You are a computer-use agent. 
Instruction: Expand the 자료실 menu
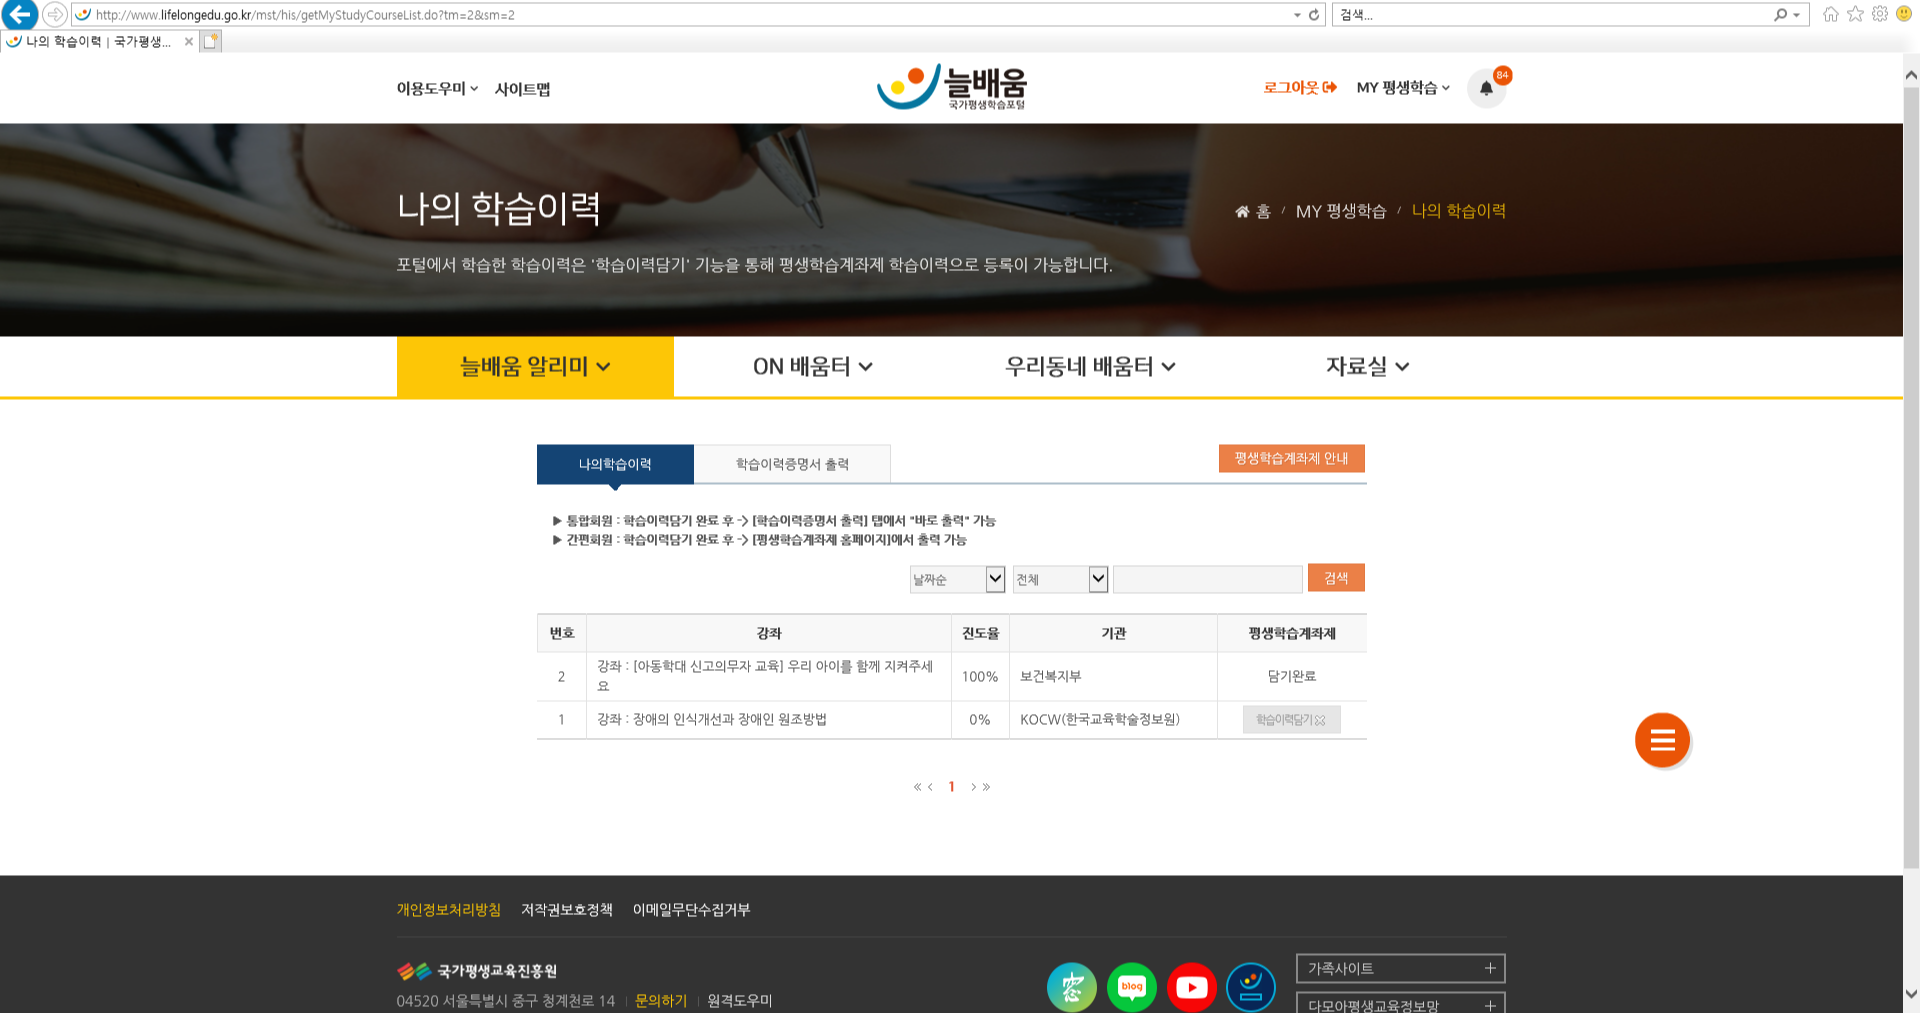tap(1367, 367)
